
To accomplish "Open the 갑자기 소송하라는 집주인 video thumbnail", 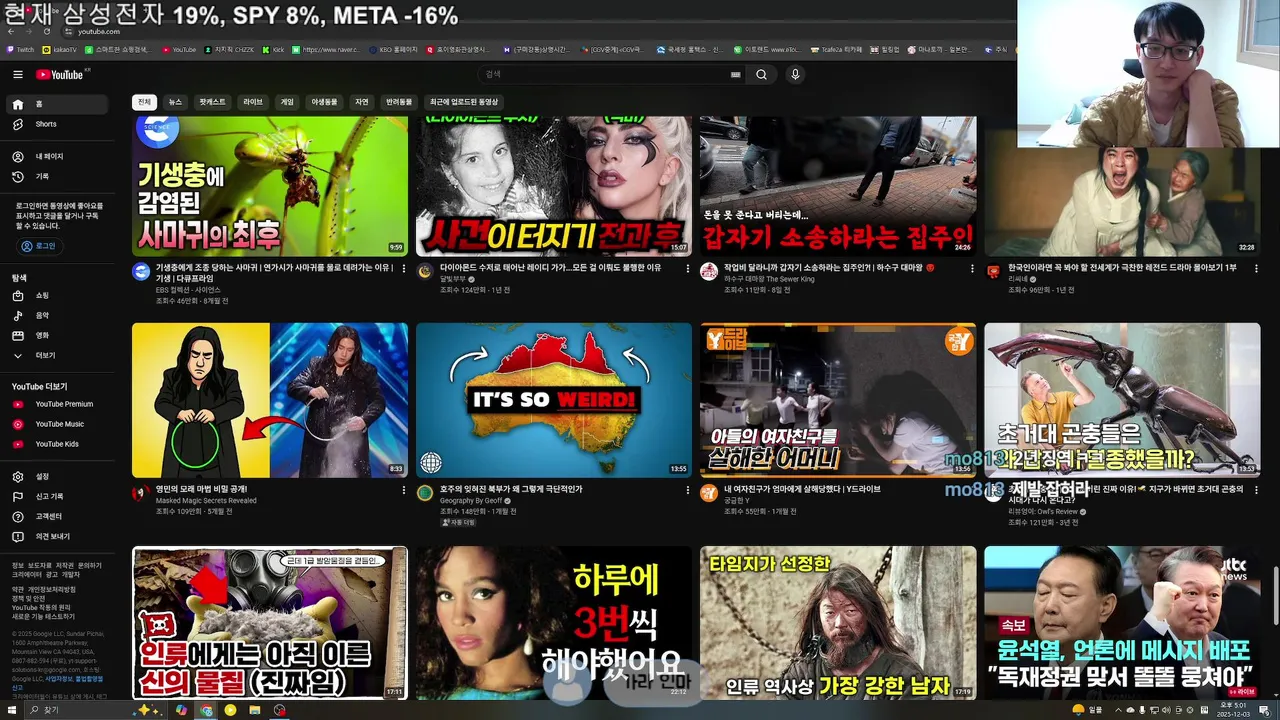I will click(838, 186).
